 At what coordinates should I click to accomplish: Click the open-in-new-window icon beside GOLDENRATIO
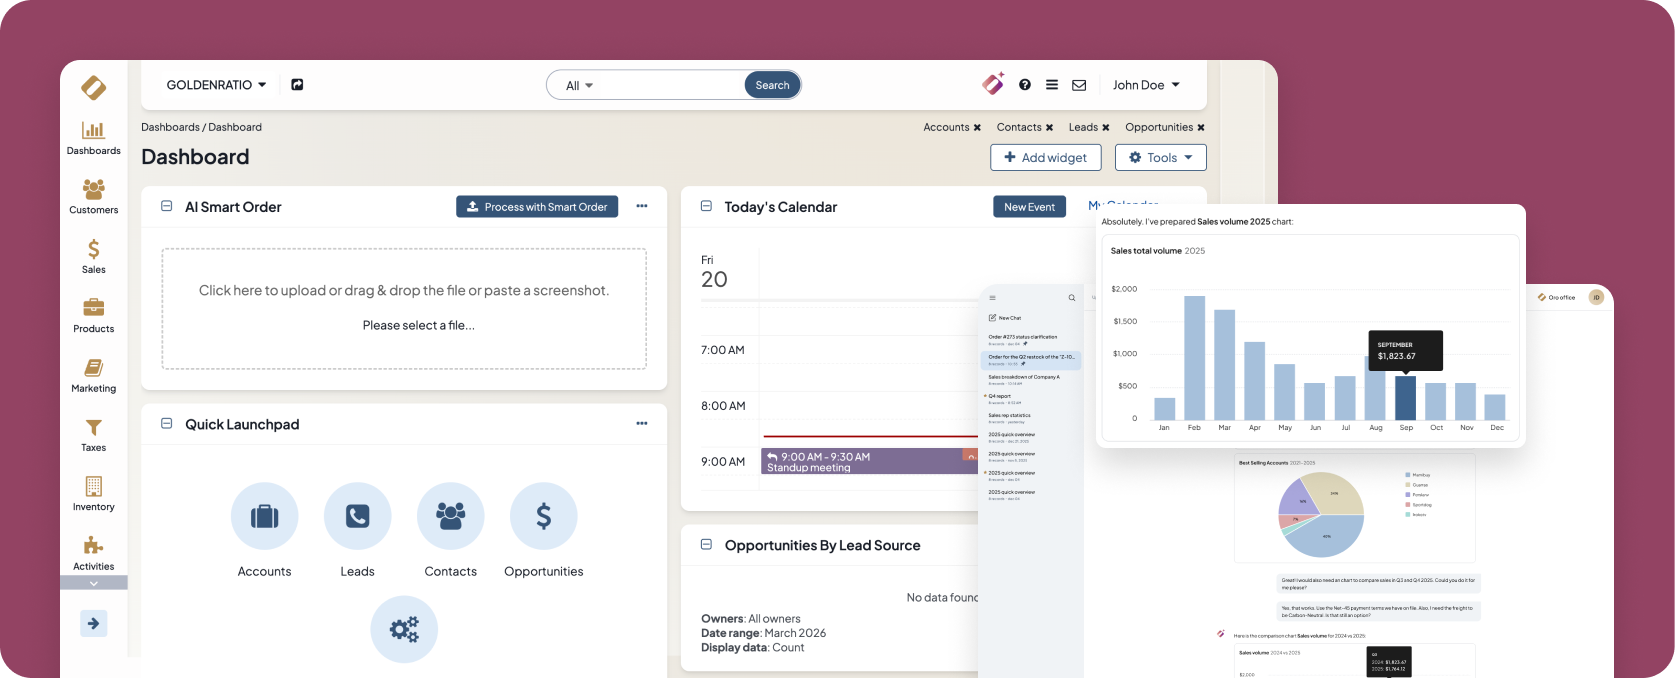tap(297, 85)
